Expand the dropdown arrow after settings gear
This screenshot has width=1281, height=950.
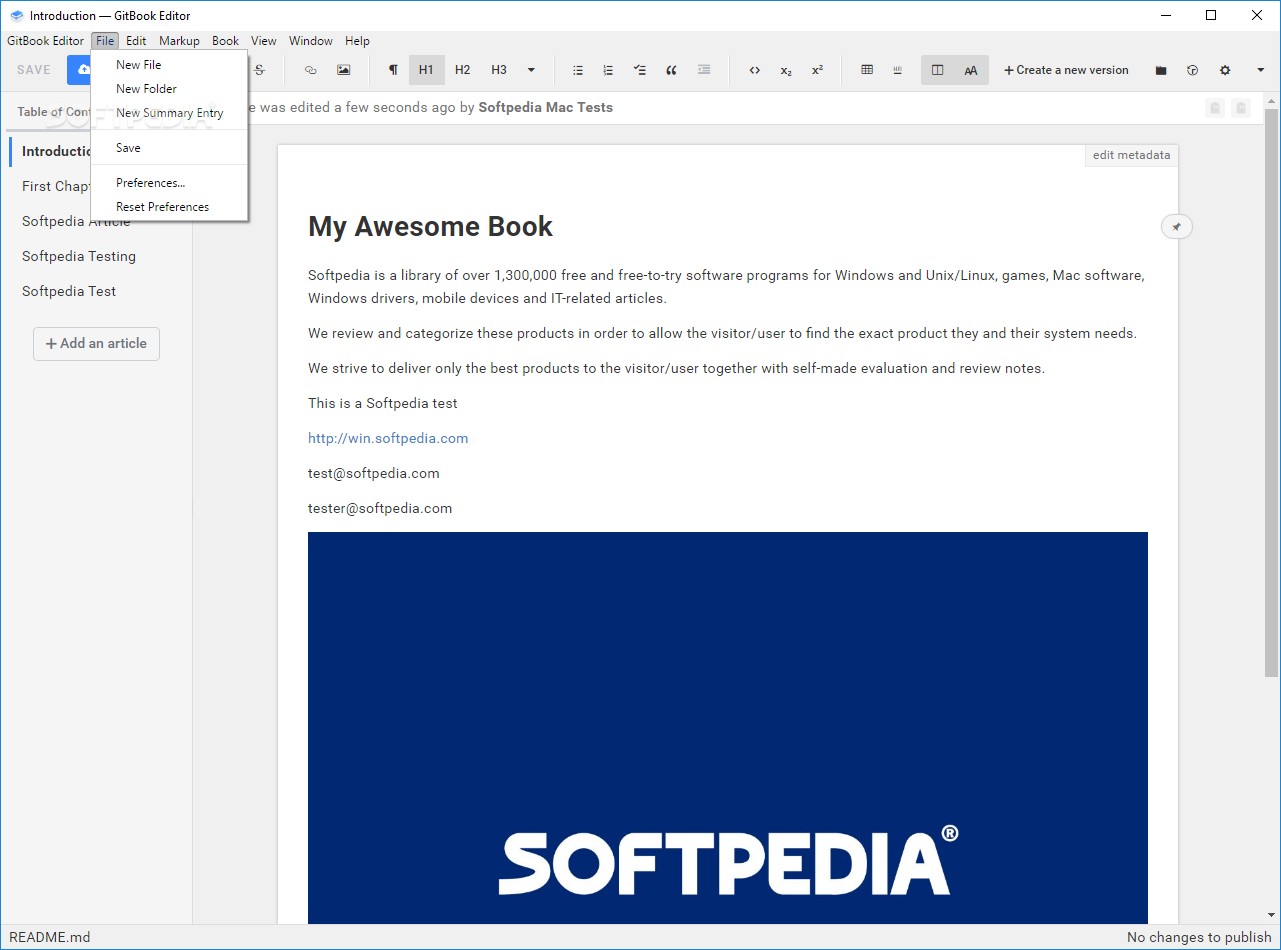1260,70
